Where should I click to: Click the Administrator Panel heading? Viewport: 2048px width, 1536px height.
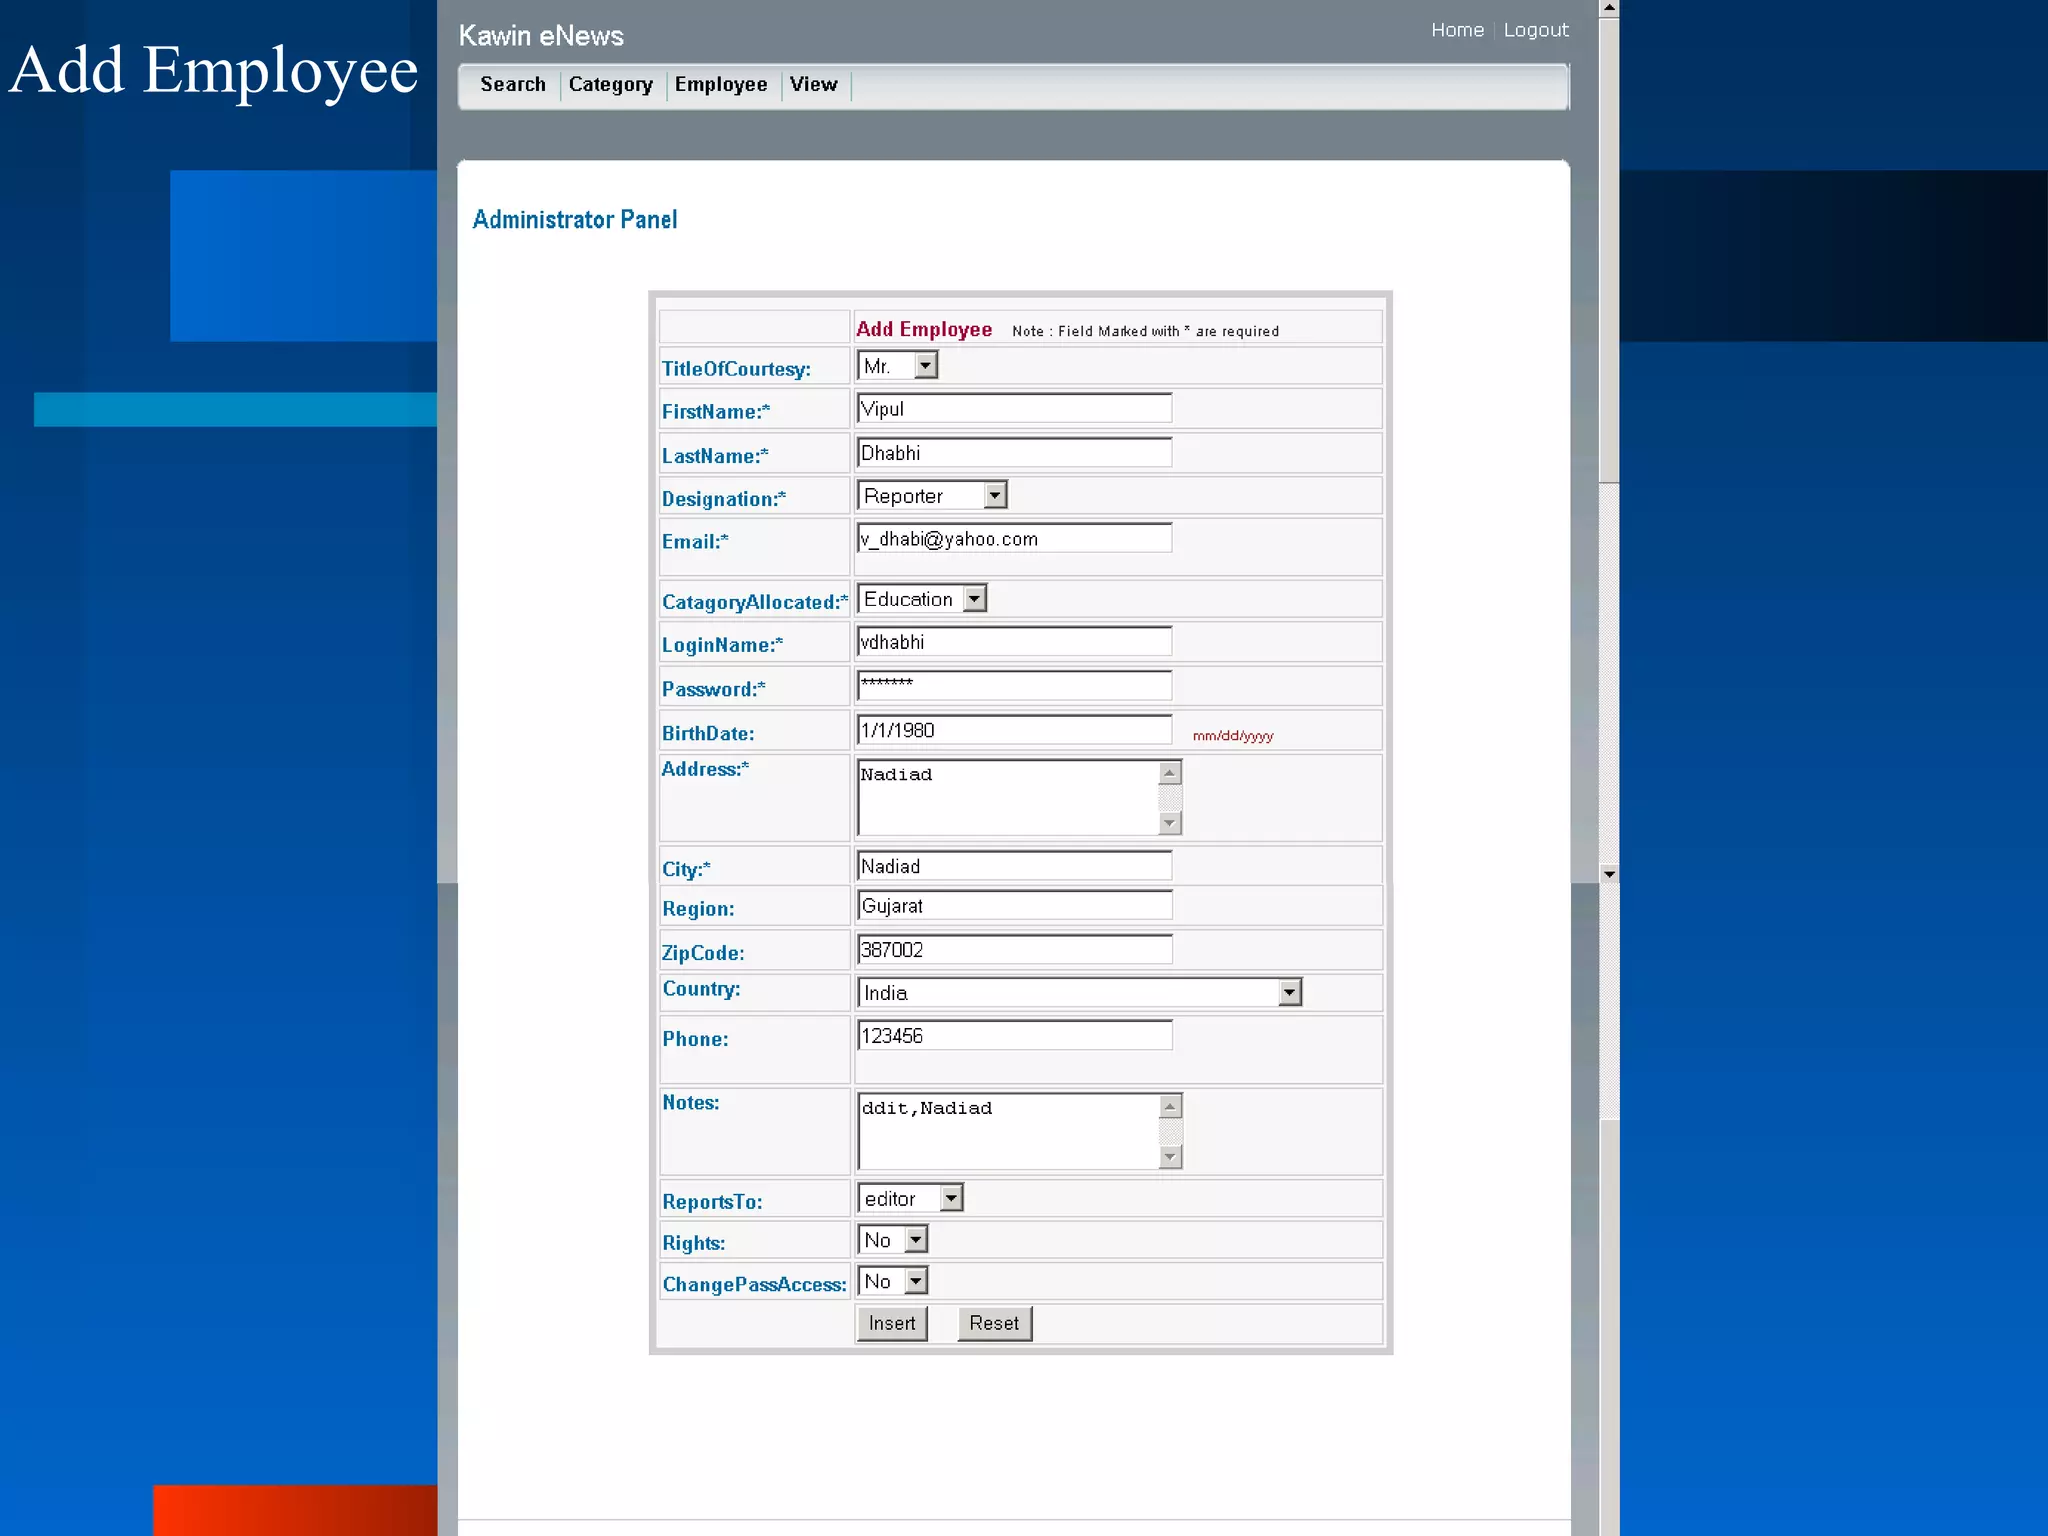tap(575, 219)
